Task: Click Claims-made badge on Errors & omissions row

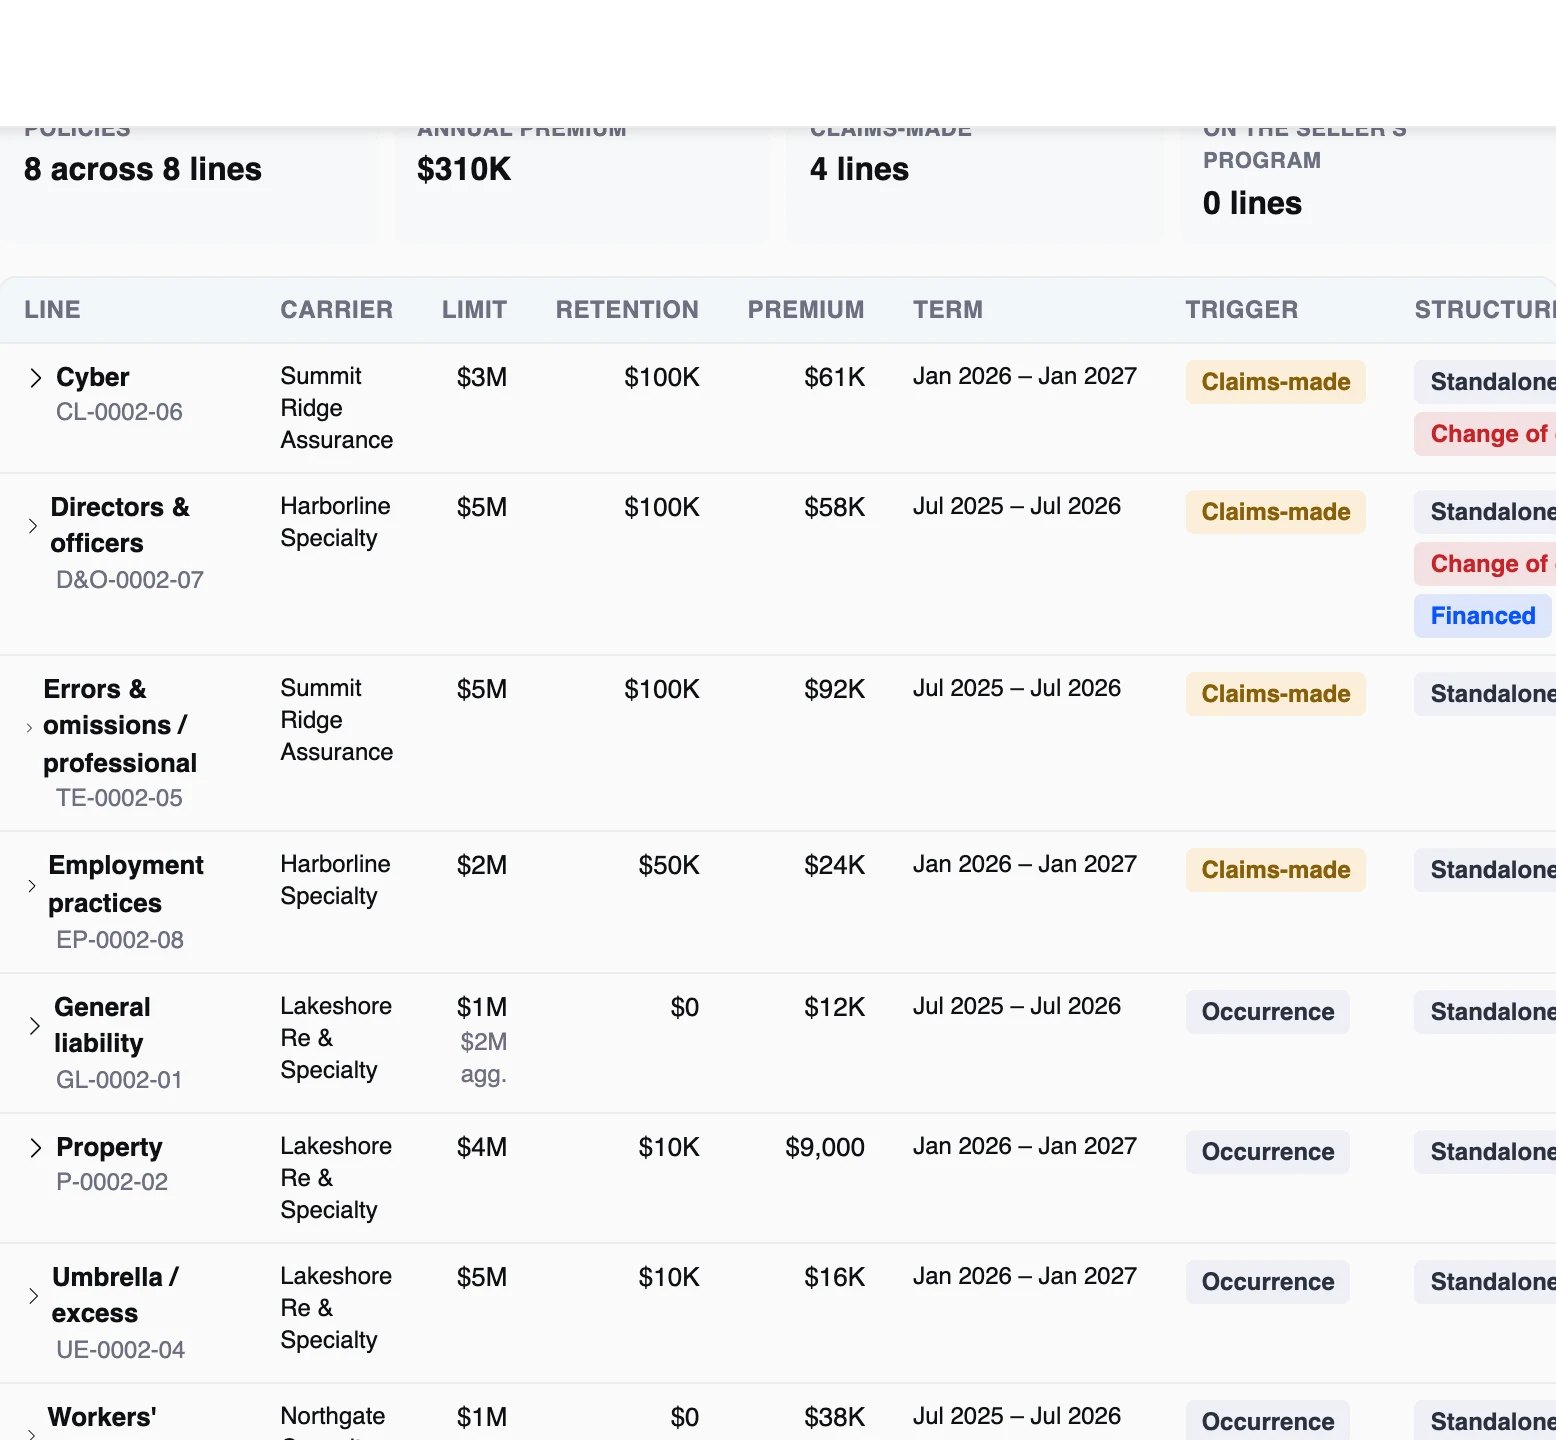Action: coord(1276,694)
